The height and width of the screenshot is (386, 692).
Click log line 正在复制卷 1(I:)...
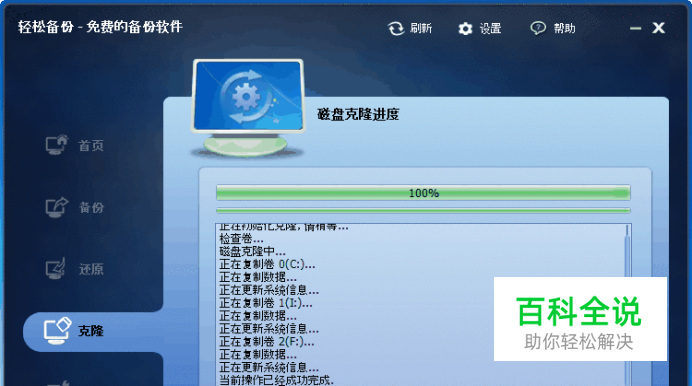(x=266, y=303)
